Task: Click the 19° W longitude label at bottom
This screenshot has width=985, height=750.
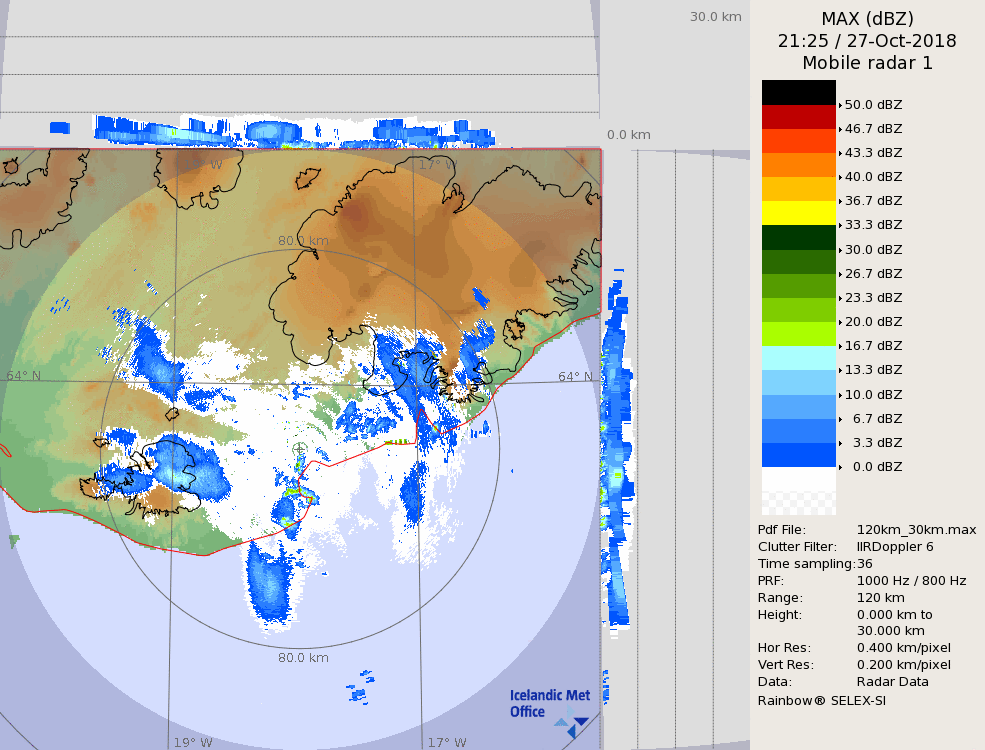Action: pos(193,742)
